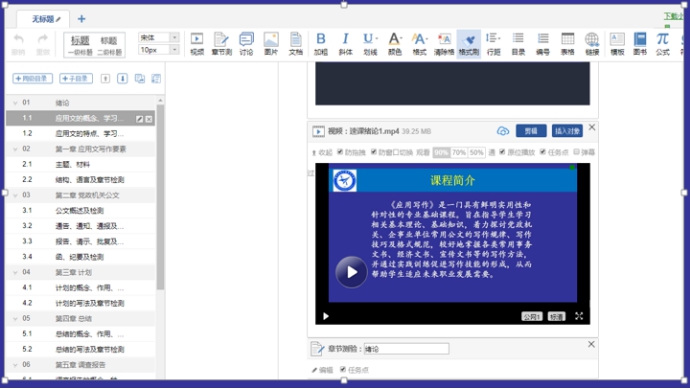This screenshot has width=690, height=389.
Task: Apply italic with the I icon
Action: 345,44
